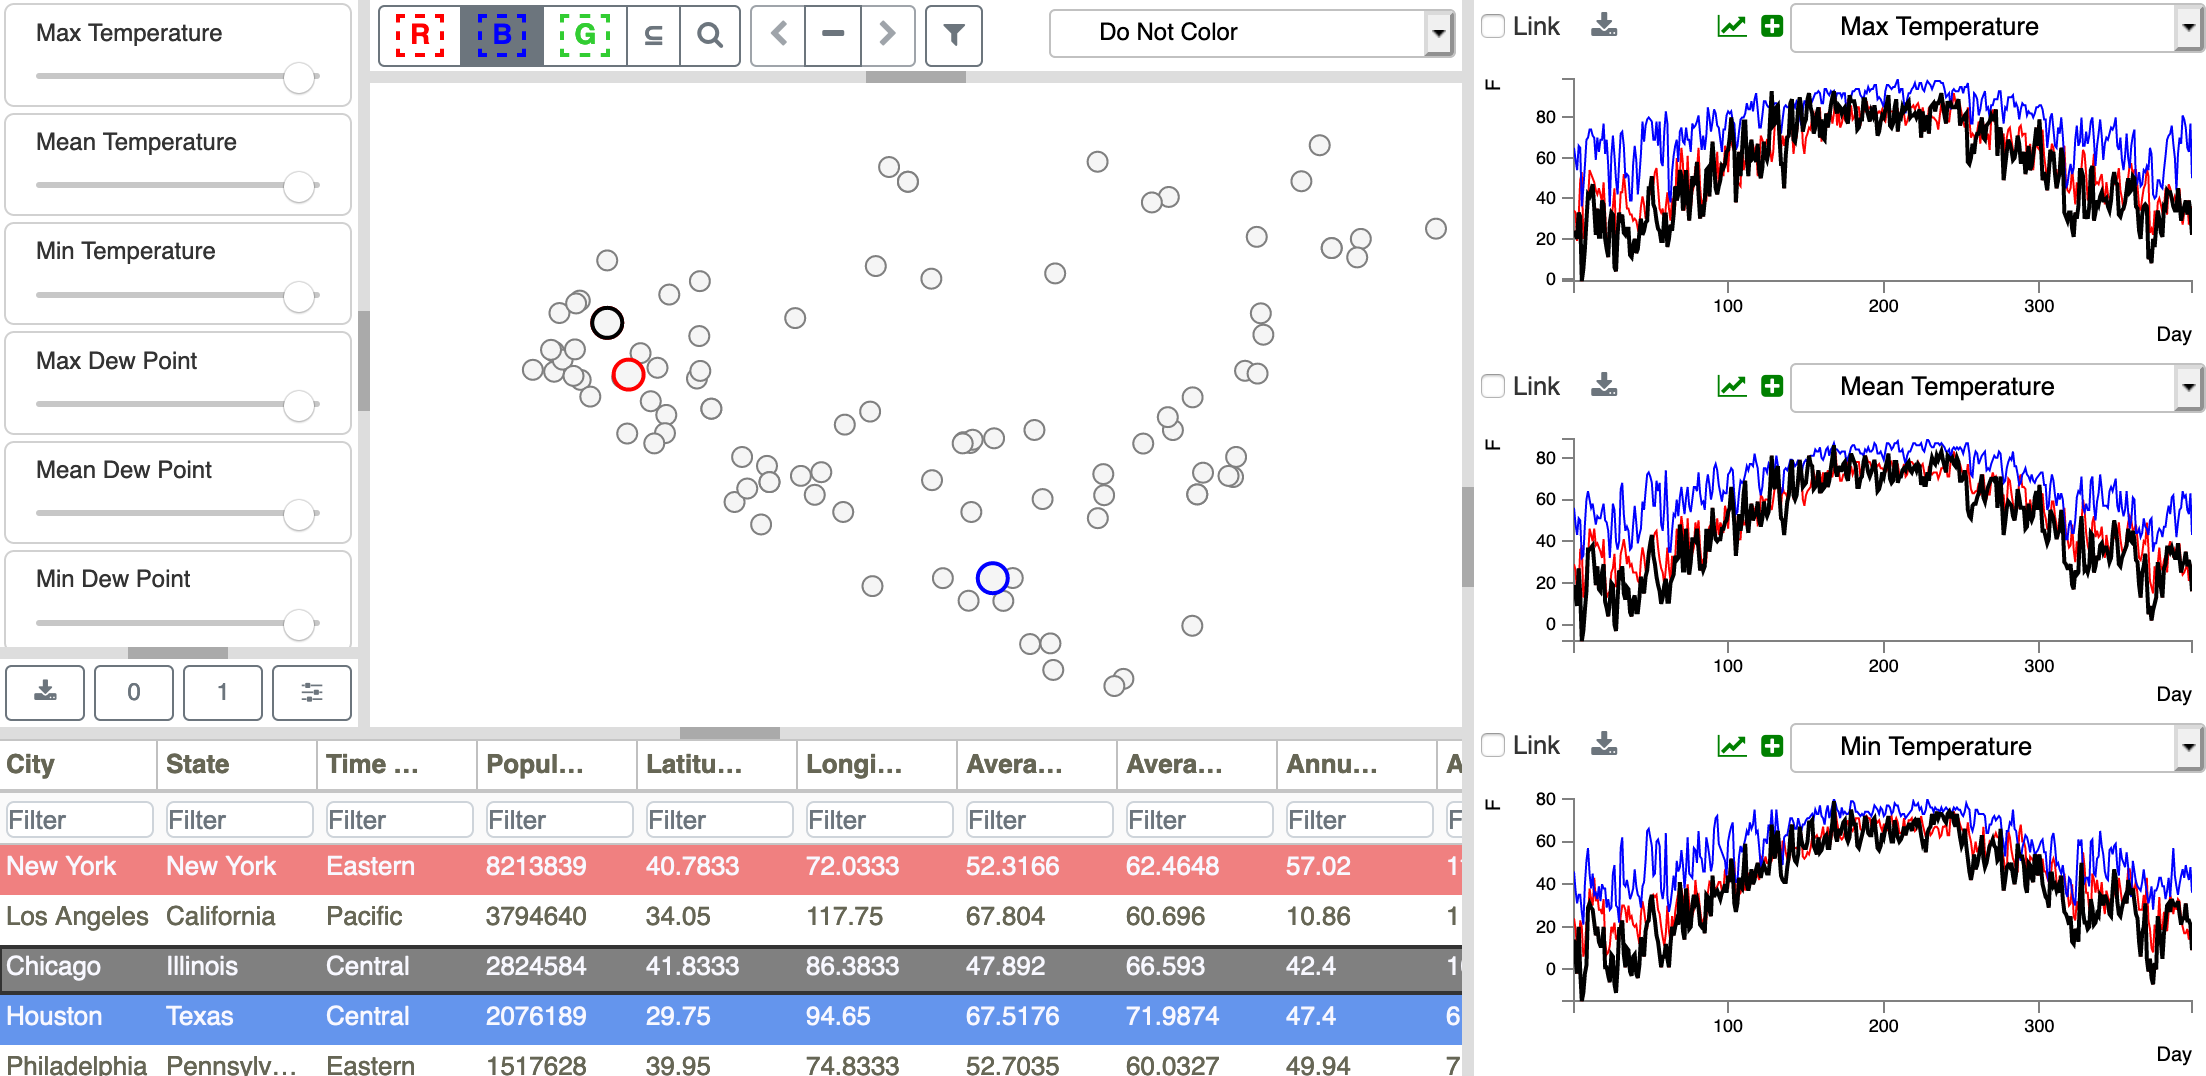Click the filter funnel icon

tap(954, 35)
